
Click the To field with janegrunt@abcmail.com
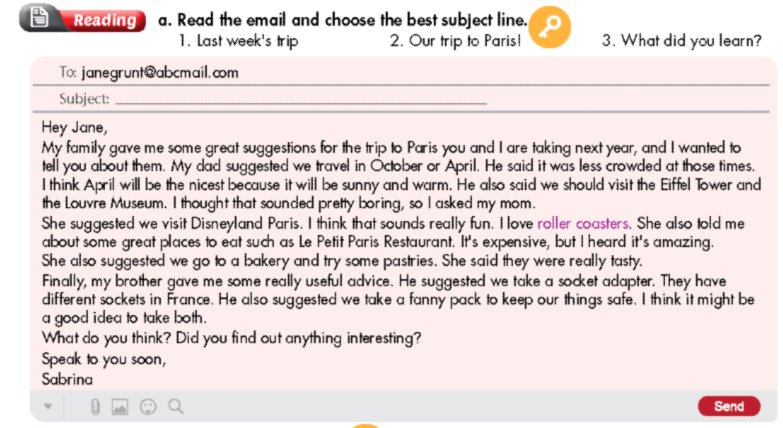[160, 73]
